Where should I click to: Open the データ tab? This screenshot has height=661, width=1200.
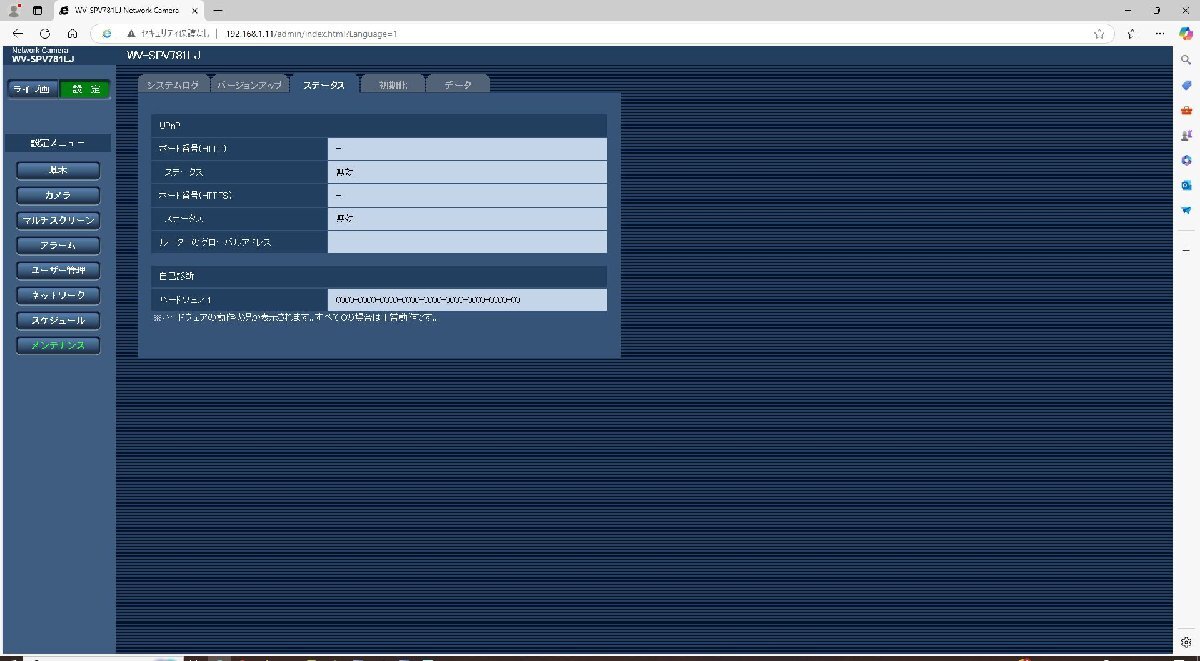click(x=458, y=85)
